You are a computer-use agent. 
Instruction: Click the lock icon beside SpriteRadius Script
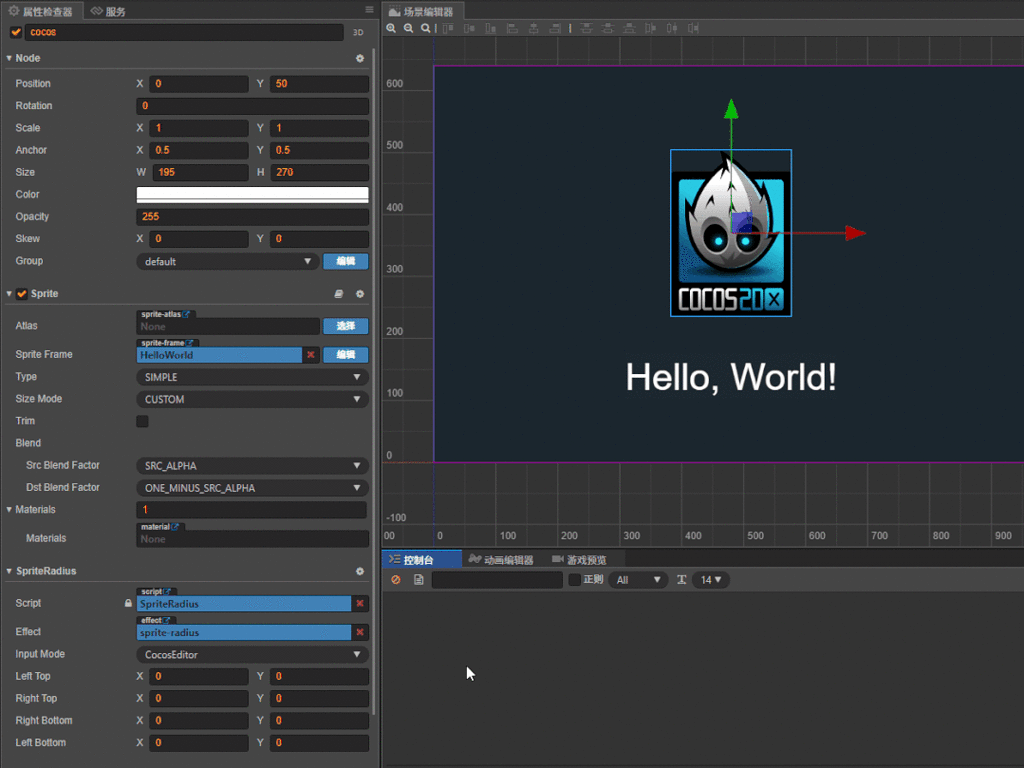point(130,603)
